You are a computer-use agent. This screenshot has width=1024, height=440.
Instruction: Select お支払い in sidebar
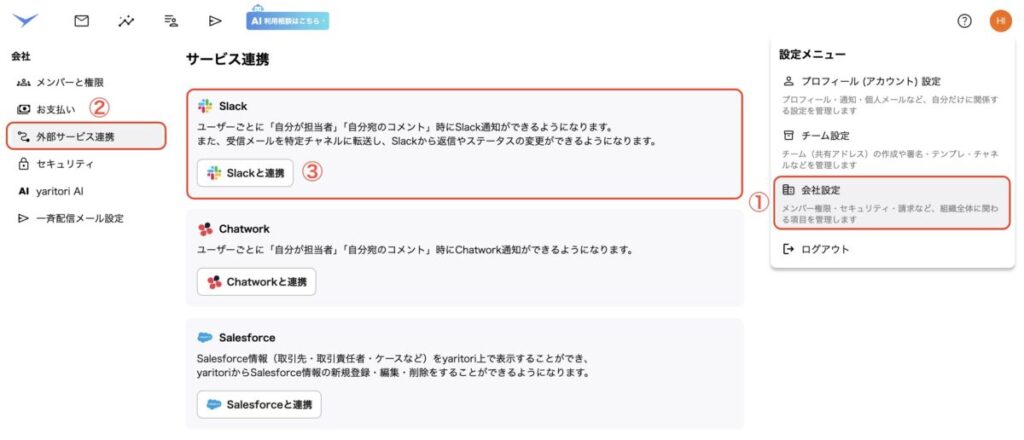tap(56, 108)
